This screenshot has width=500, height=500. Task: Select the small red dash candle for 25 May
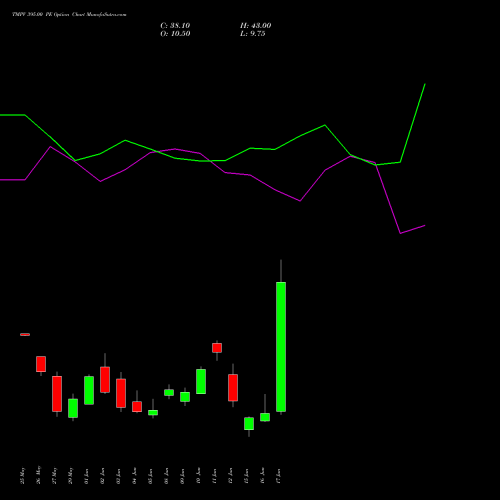pos(25,334)
